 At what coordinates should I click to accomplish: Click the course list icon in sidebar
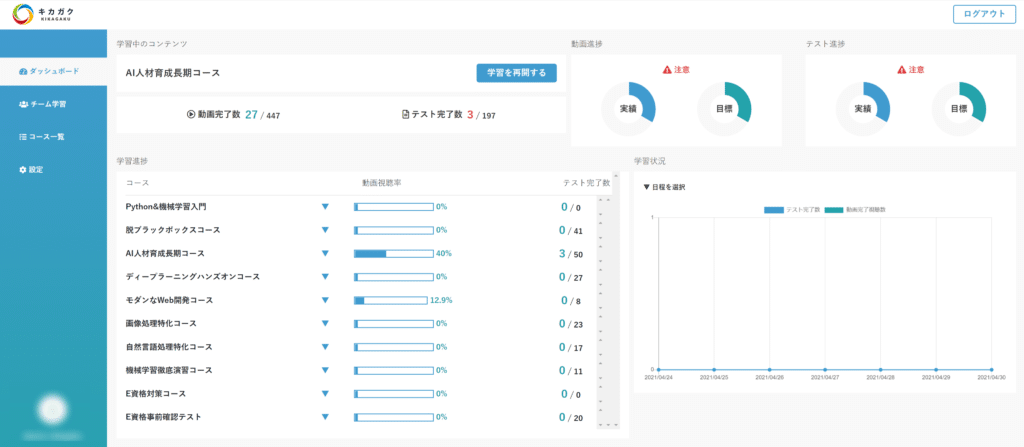click(23, 137)
